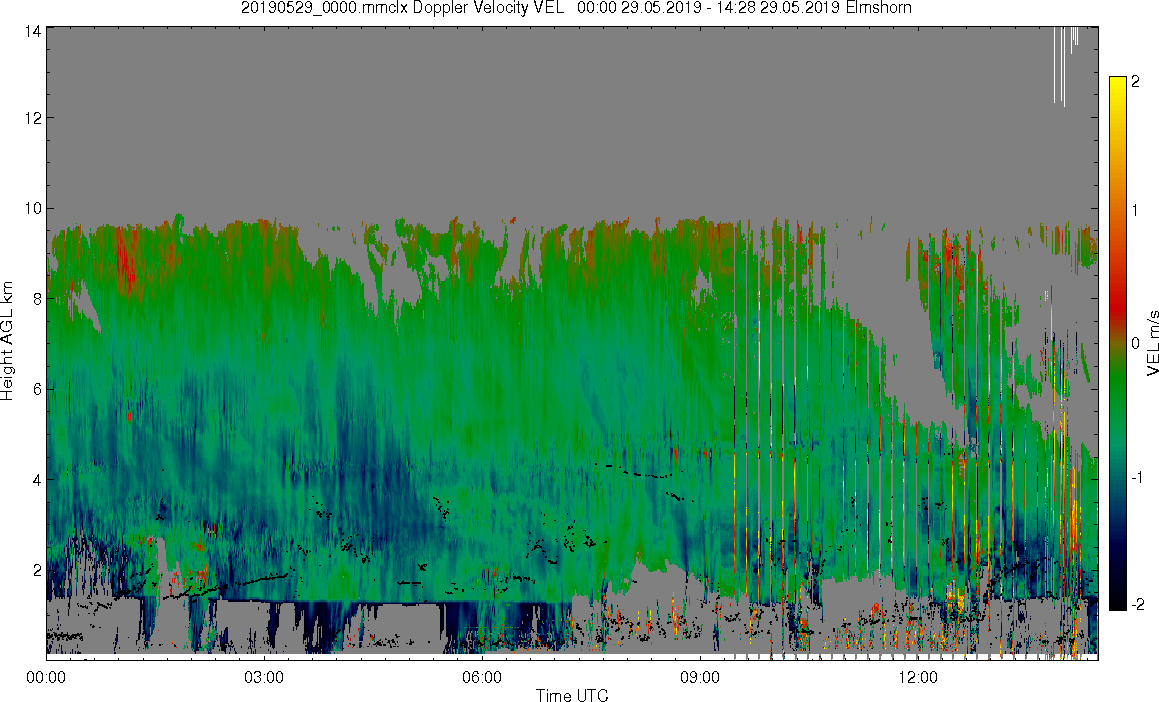Viewport: 1159px width, 702px height.
Task: Click the 00:00 time tick label
Action: tap(46, 677)
